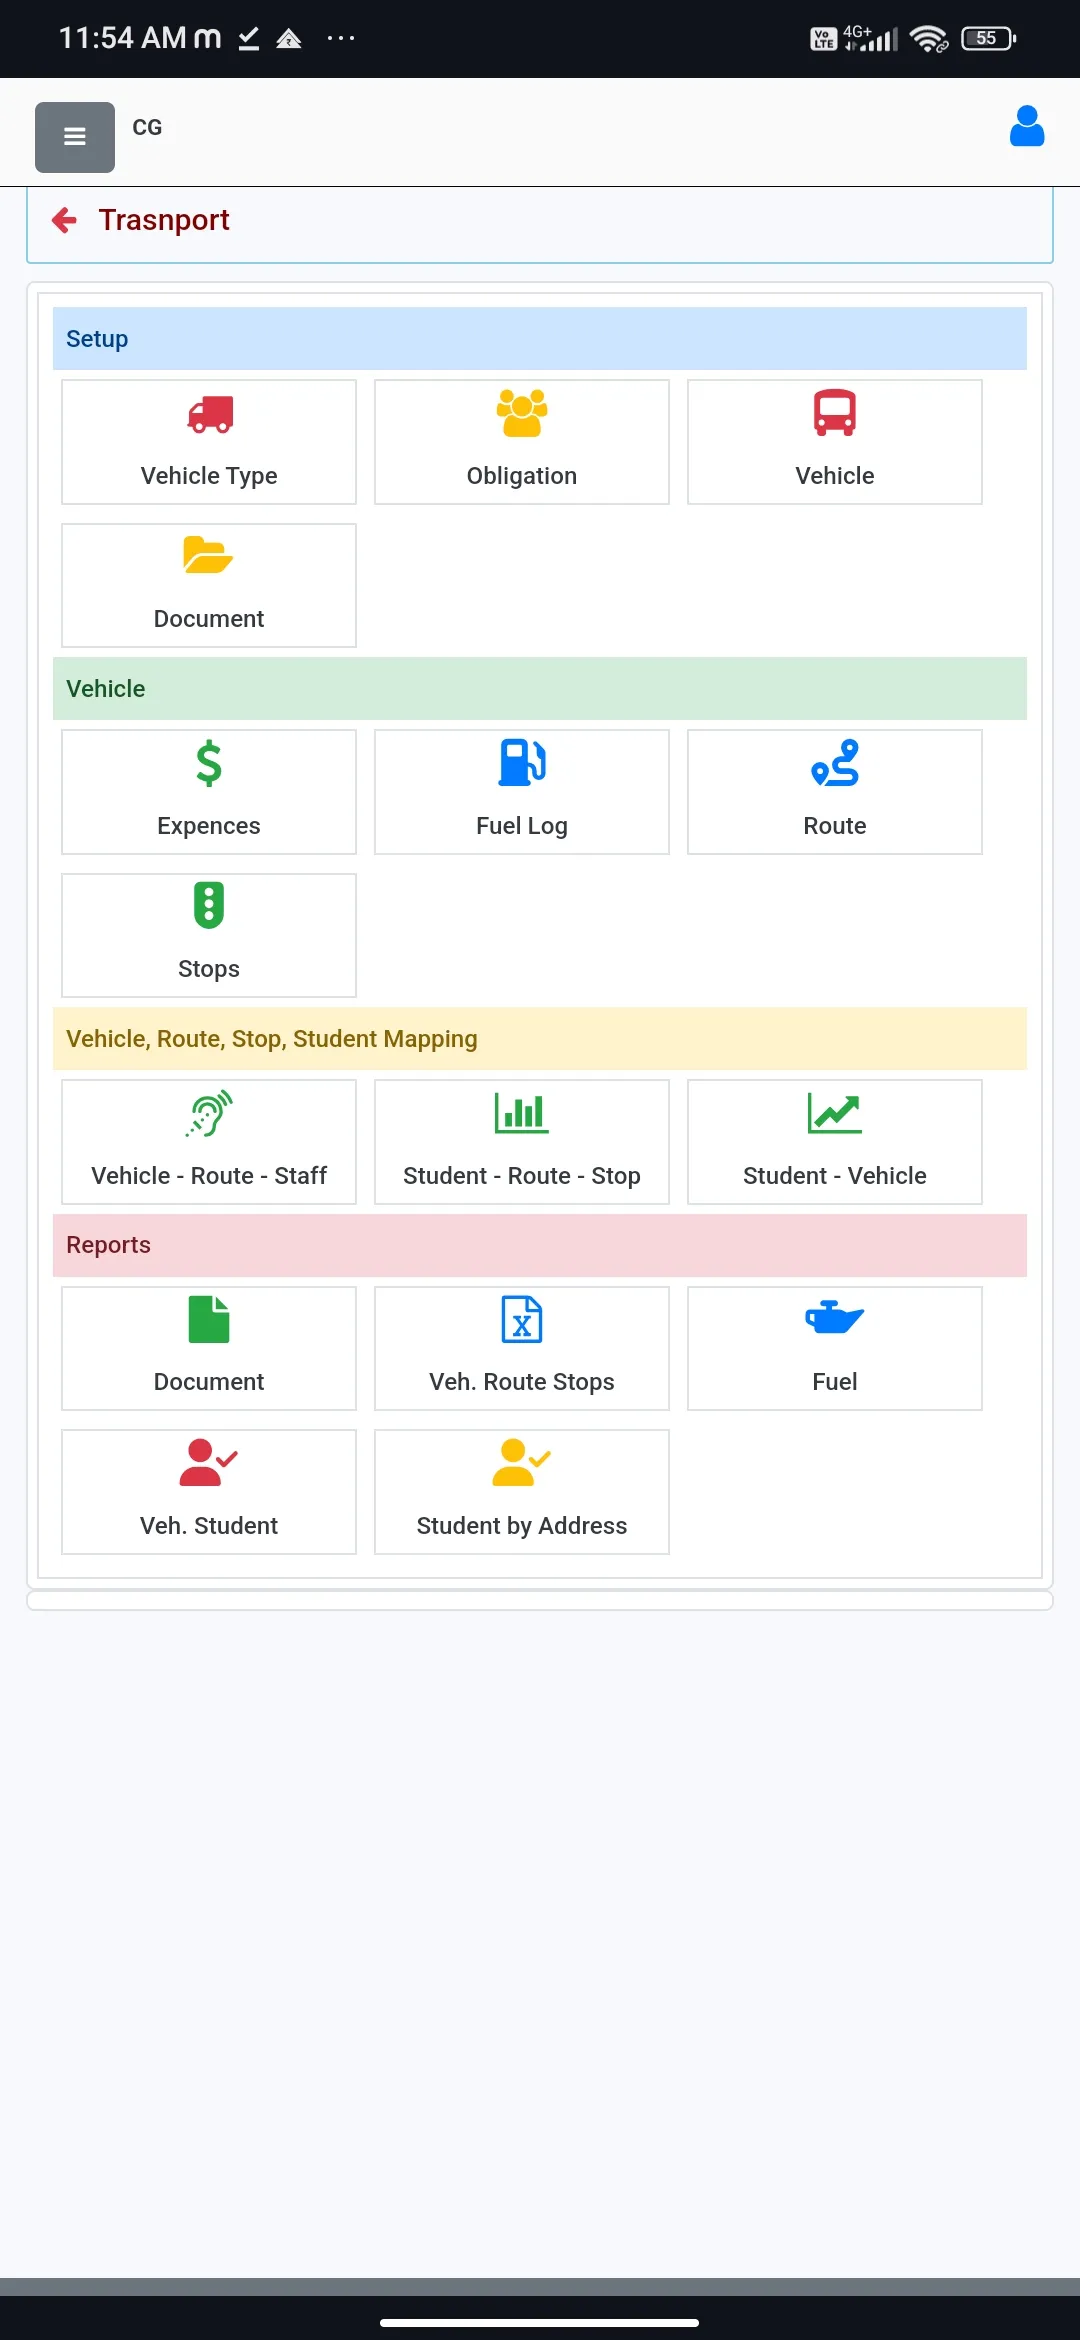Click the CG brand text
Image resolution: width=1080 pixels, height=2340 pixels.
(x=147, y=128)
